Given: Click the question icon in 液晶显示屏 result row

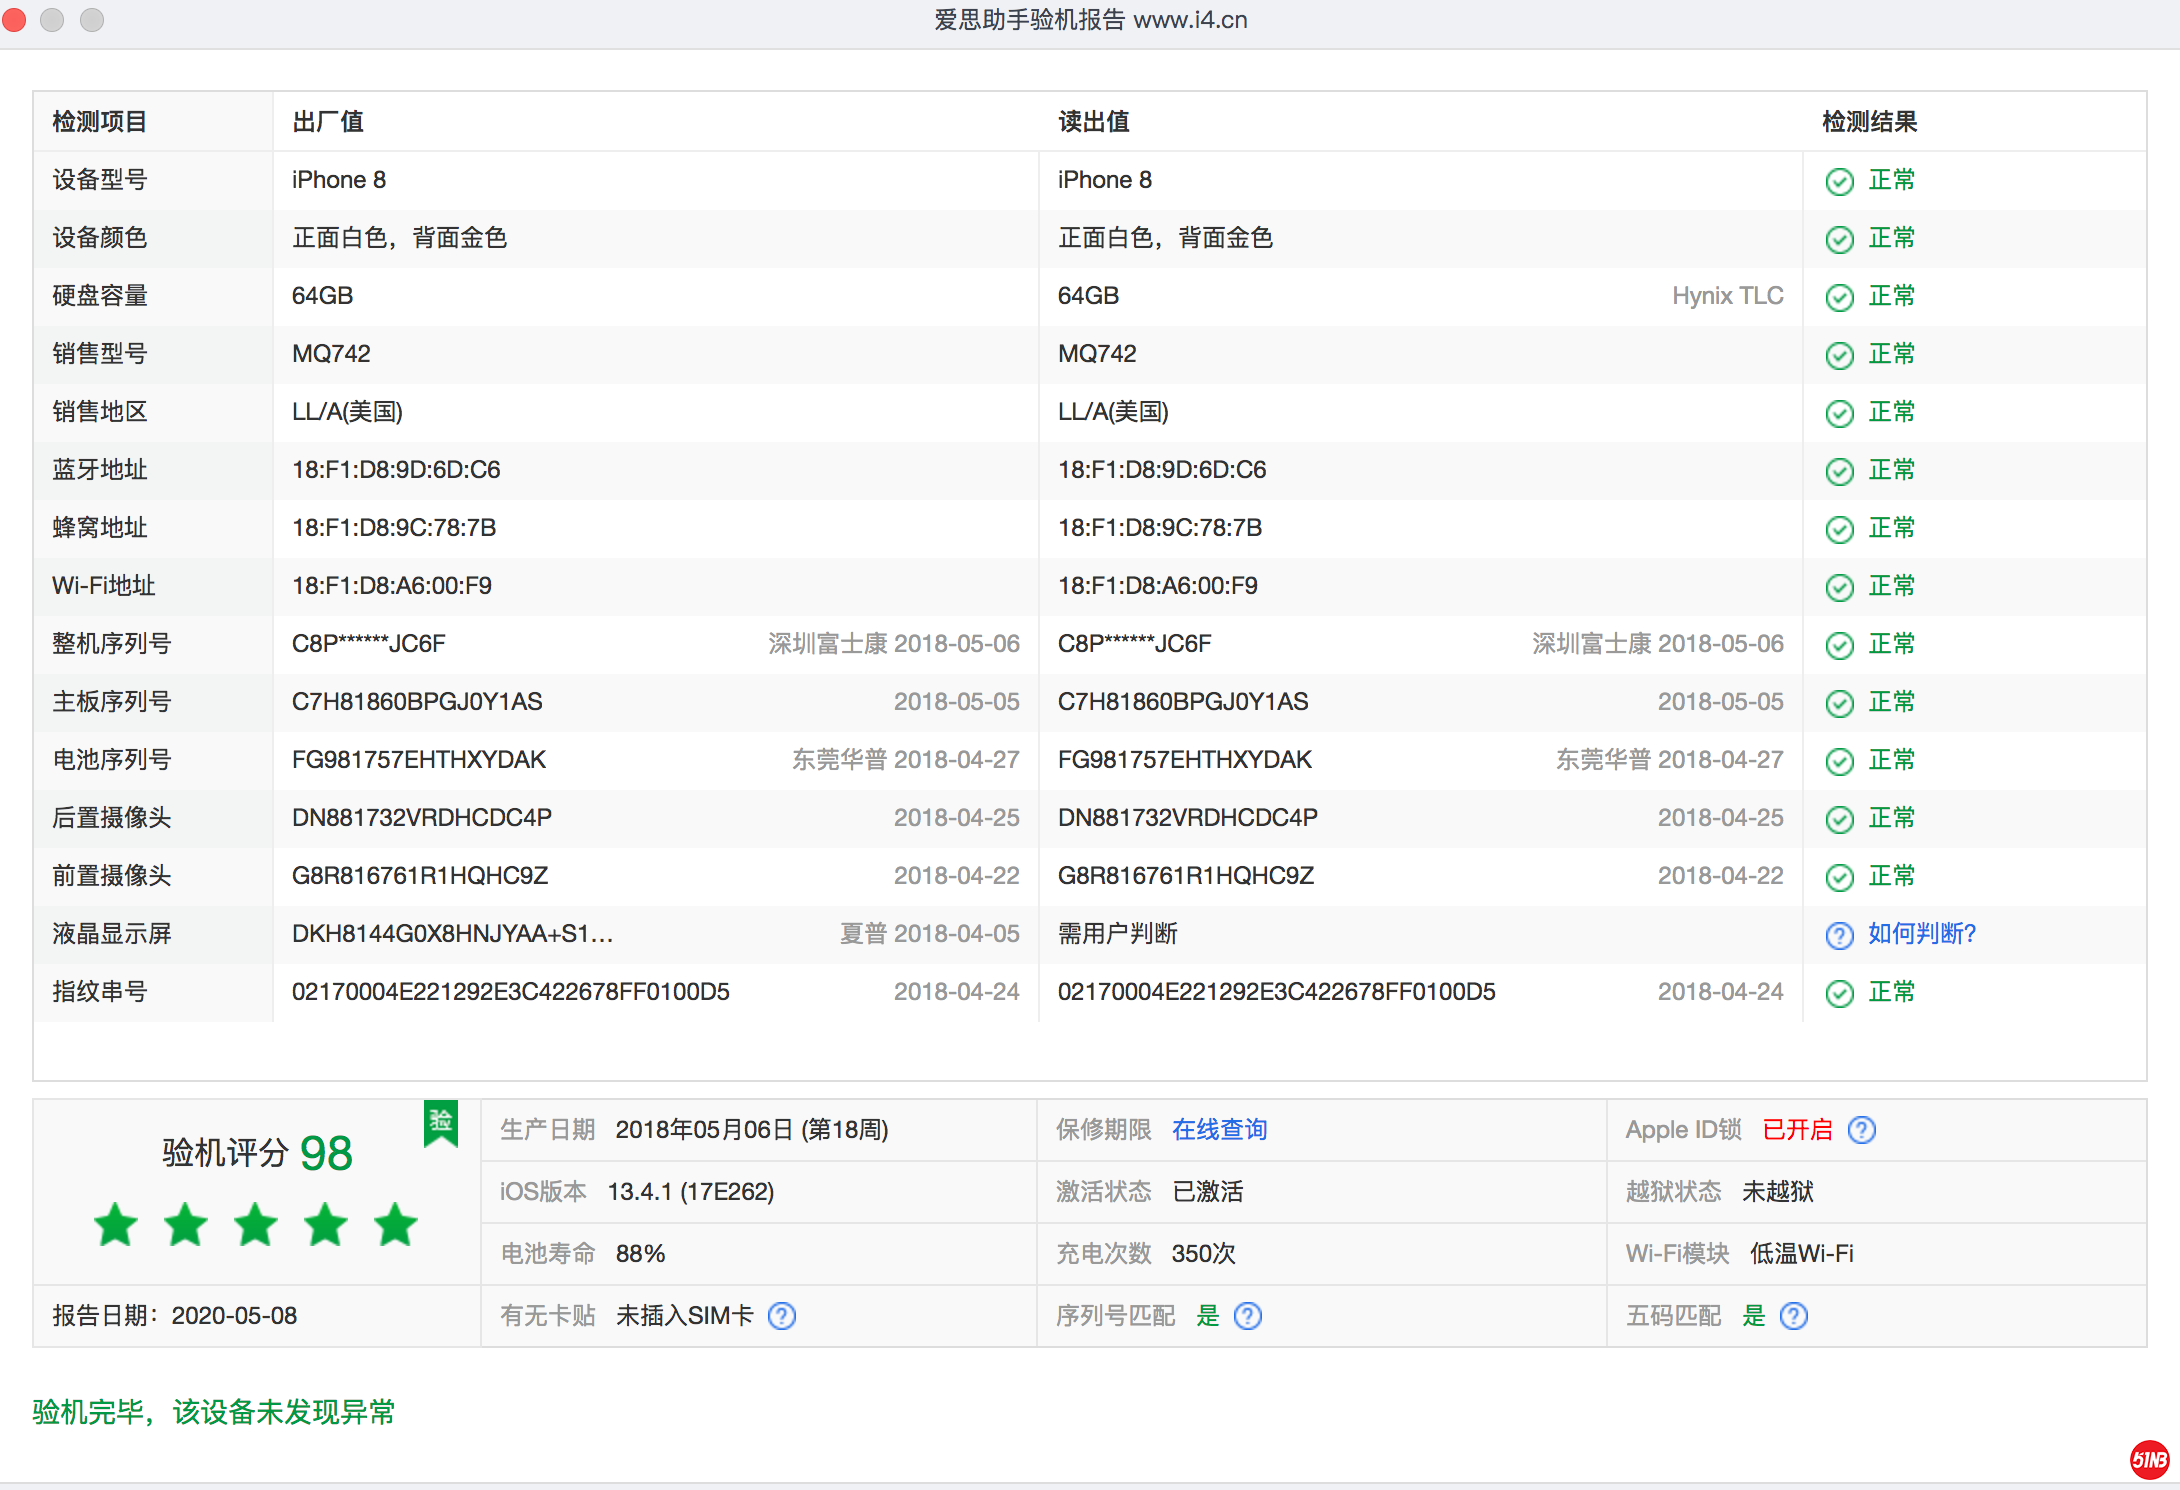Looking at the screenshot, I should pyautogui.click(x=1838, y=935).
